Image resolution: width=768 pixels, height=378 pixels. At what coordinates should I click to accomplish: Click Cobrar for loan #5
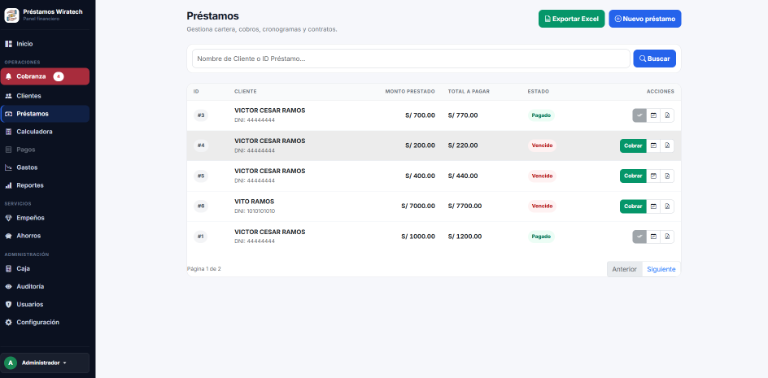pyautogui.click(x=633, y=176)
